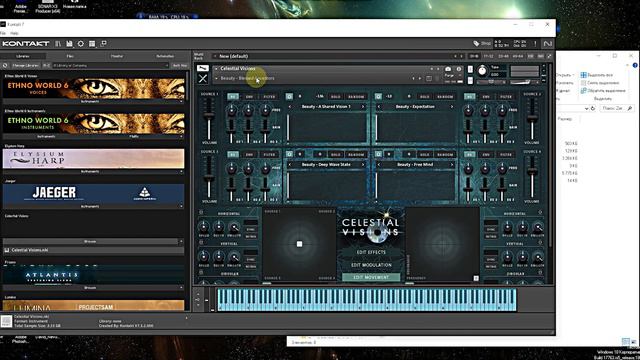
Task: Click a key on the virtual keyboard
Action: [x=366, y=300]
